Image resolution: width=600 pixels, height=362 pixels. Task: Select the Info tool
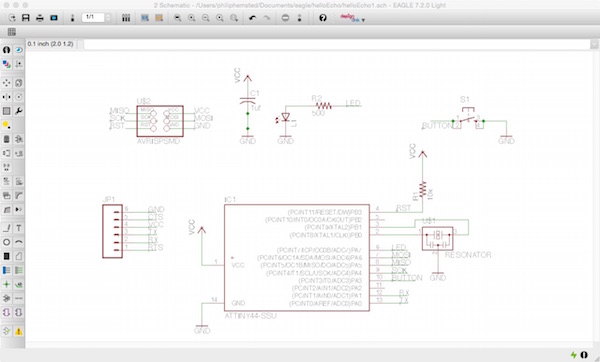pyautogui.click(x=7, y=50)
